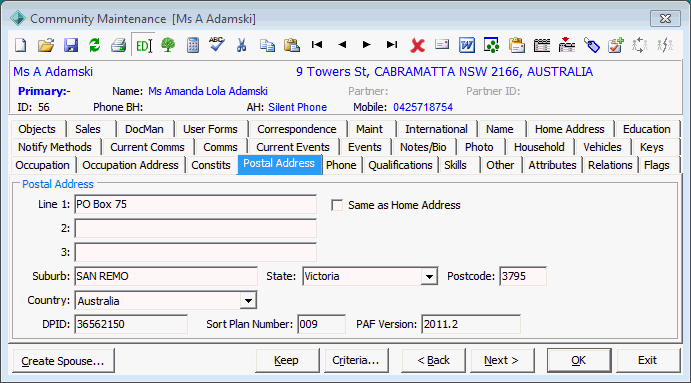Copy using the two pages icon

267,45
